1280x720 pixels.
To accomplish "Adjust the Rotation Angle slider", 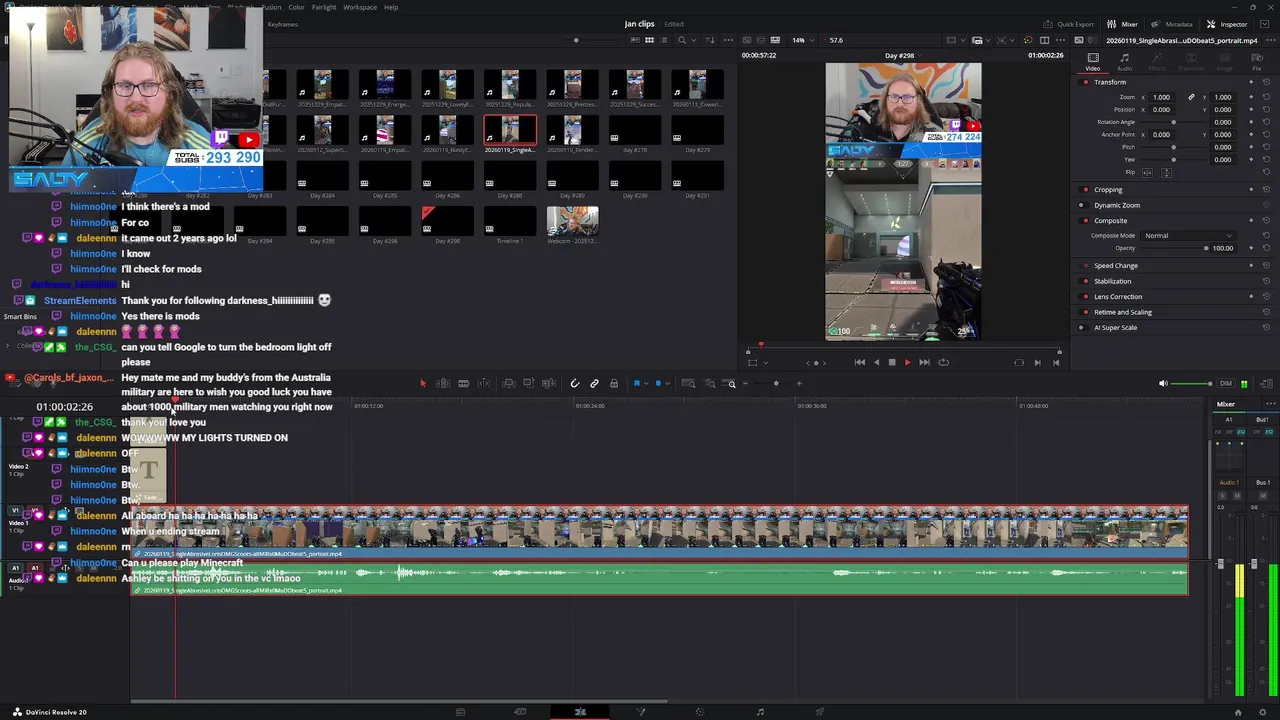I will pyautogui.click(x=1174, y=122).
